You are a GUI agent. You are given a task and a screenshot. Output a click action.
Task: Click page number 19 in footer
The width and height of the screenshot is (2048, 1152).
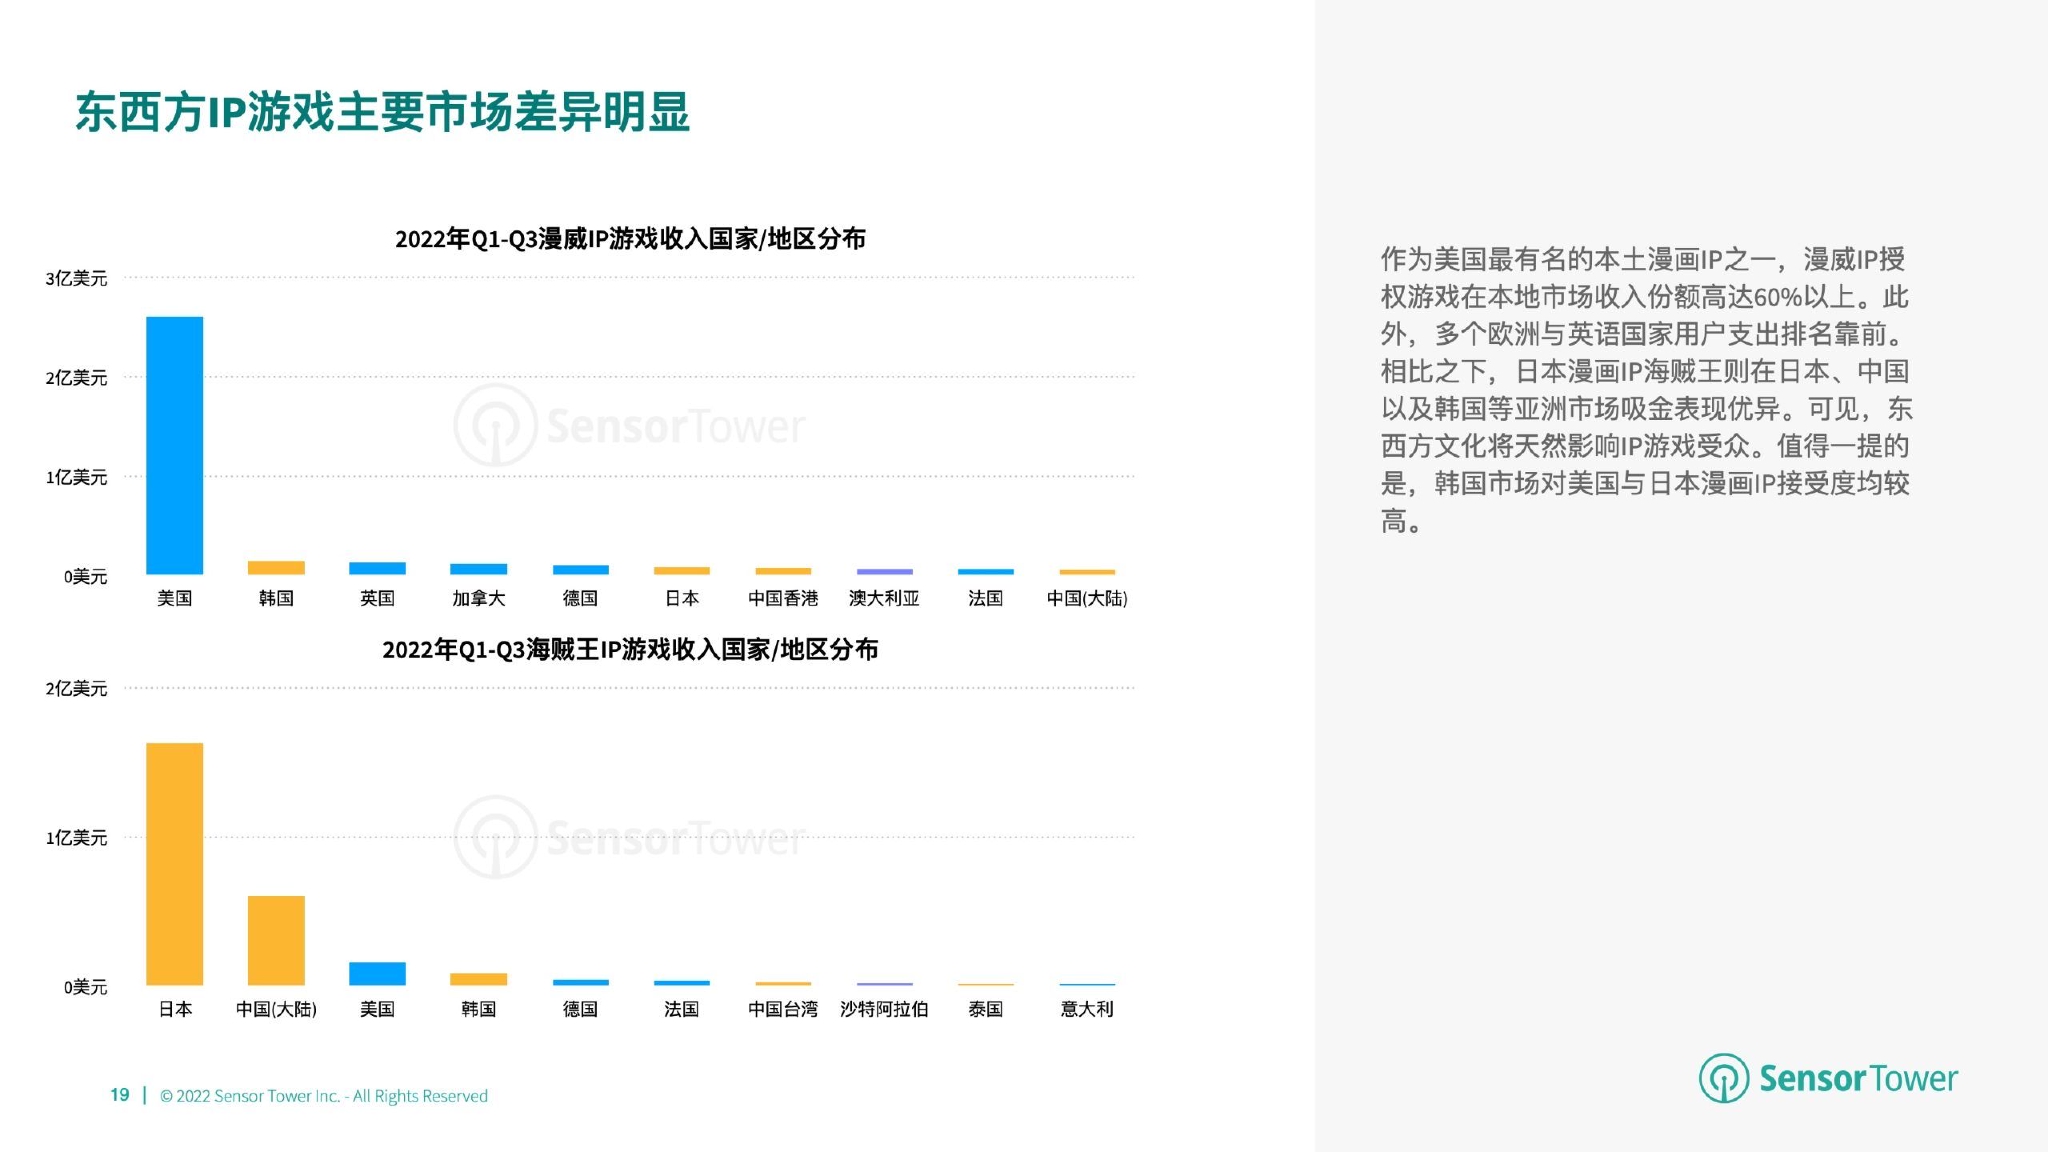[x=120, y=1095]
